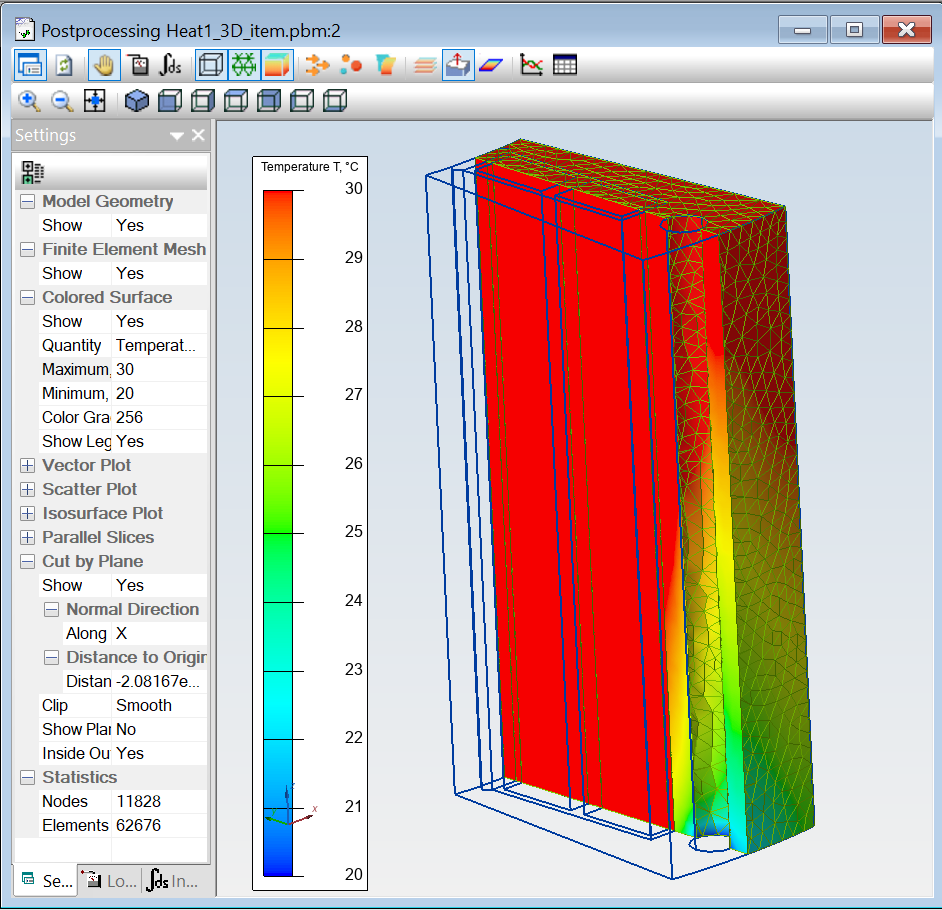The width and height of the screenshot is (942, 910).
Task: Collapse the Colored Surface section
Action: (x=28, y=297)
